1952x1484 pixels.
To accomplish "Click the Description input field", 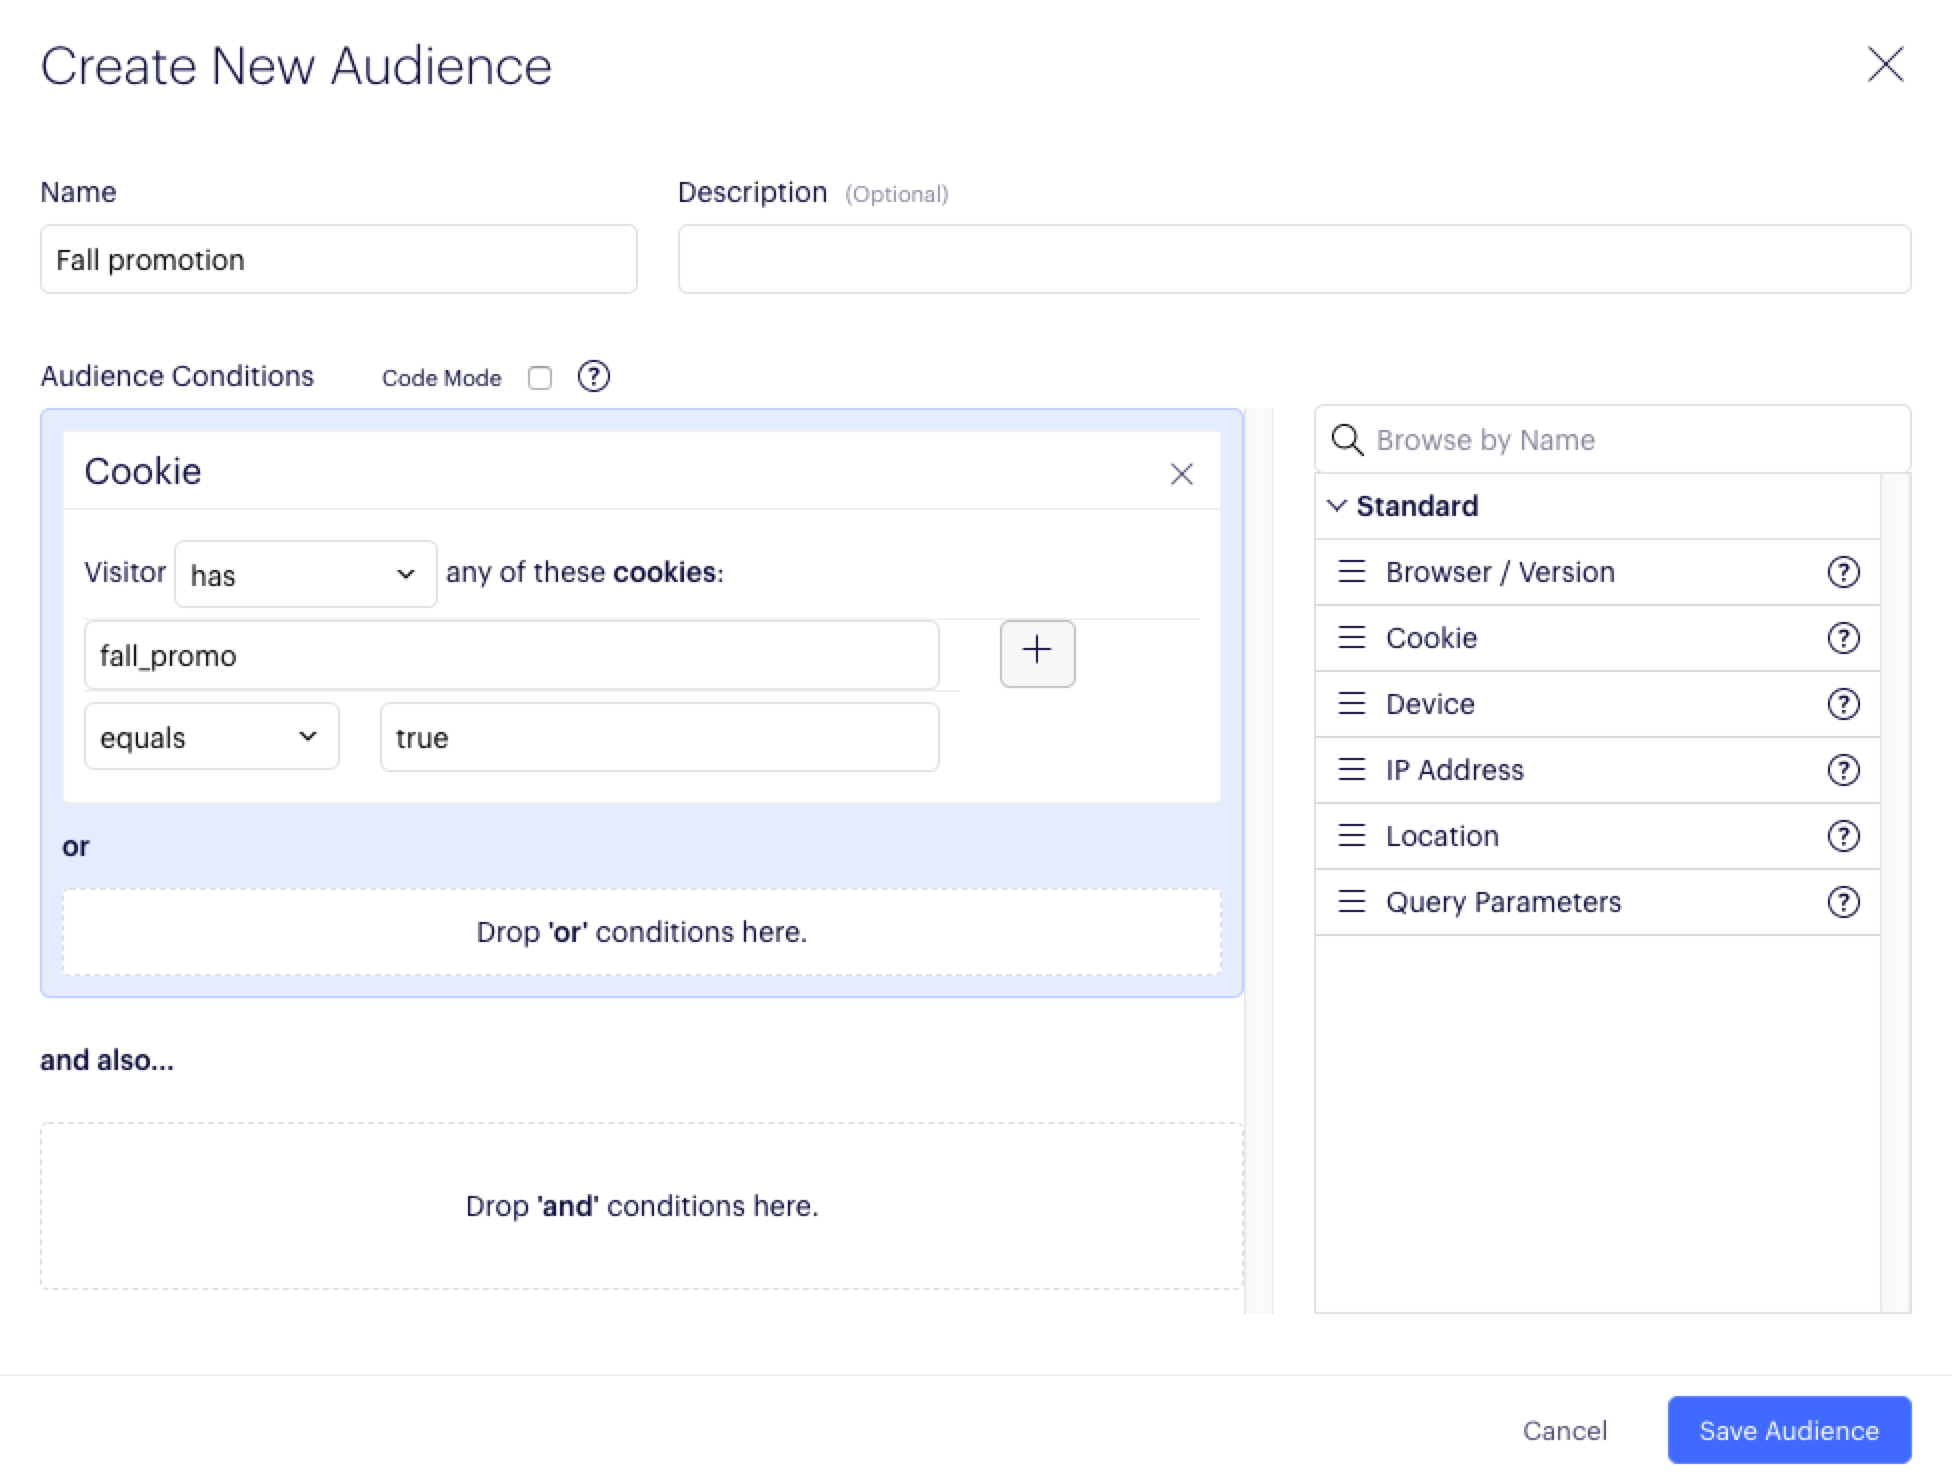I will coord(1293,259).
